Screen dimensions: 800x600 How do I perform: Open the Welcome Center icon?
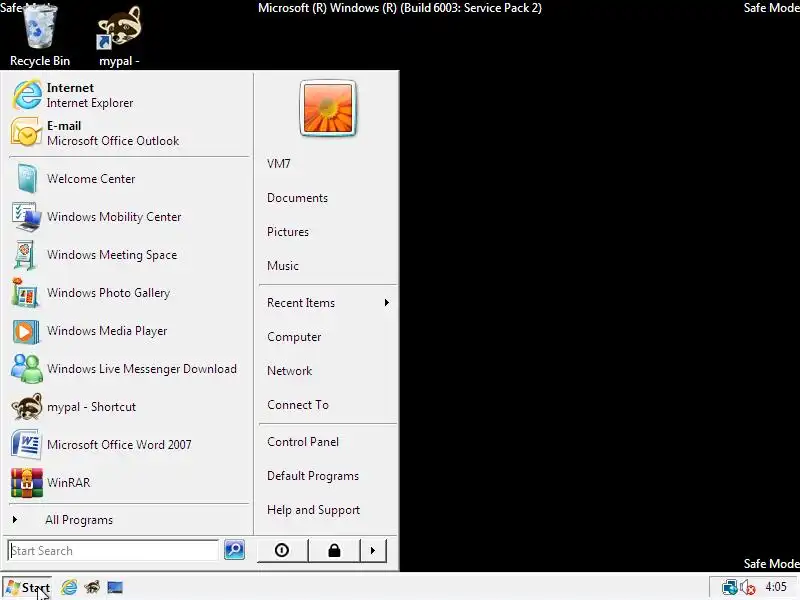(27, 179)
